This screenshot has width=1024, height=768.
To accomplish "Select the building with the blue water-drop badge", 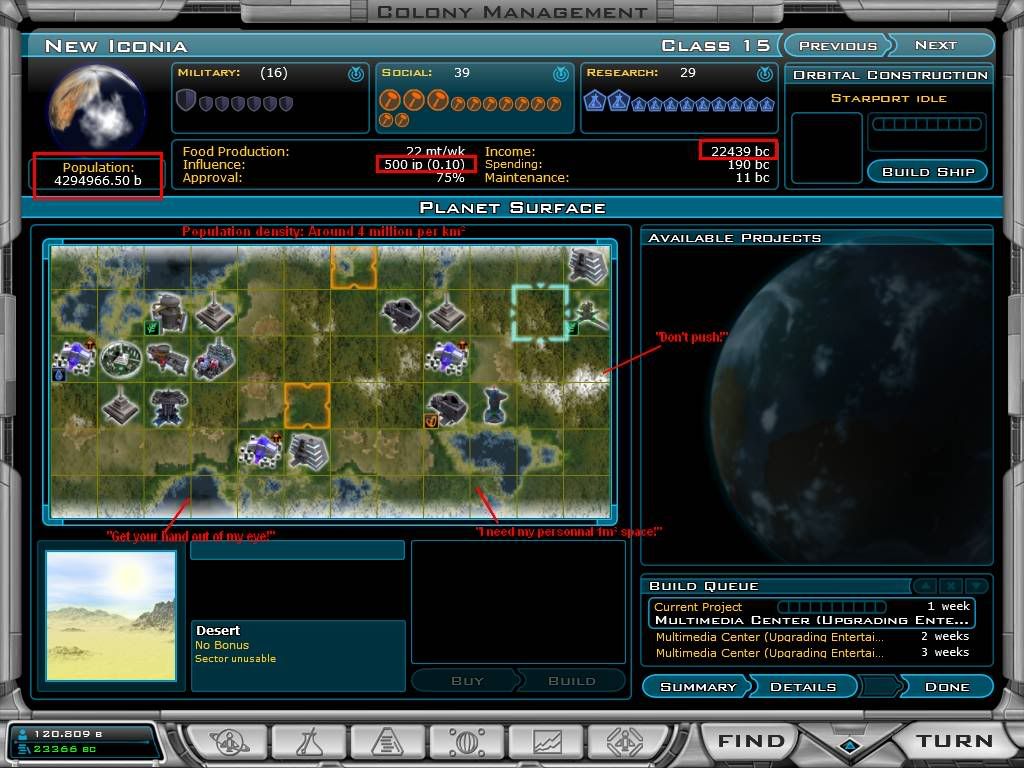I will click(74, 359).
